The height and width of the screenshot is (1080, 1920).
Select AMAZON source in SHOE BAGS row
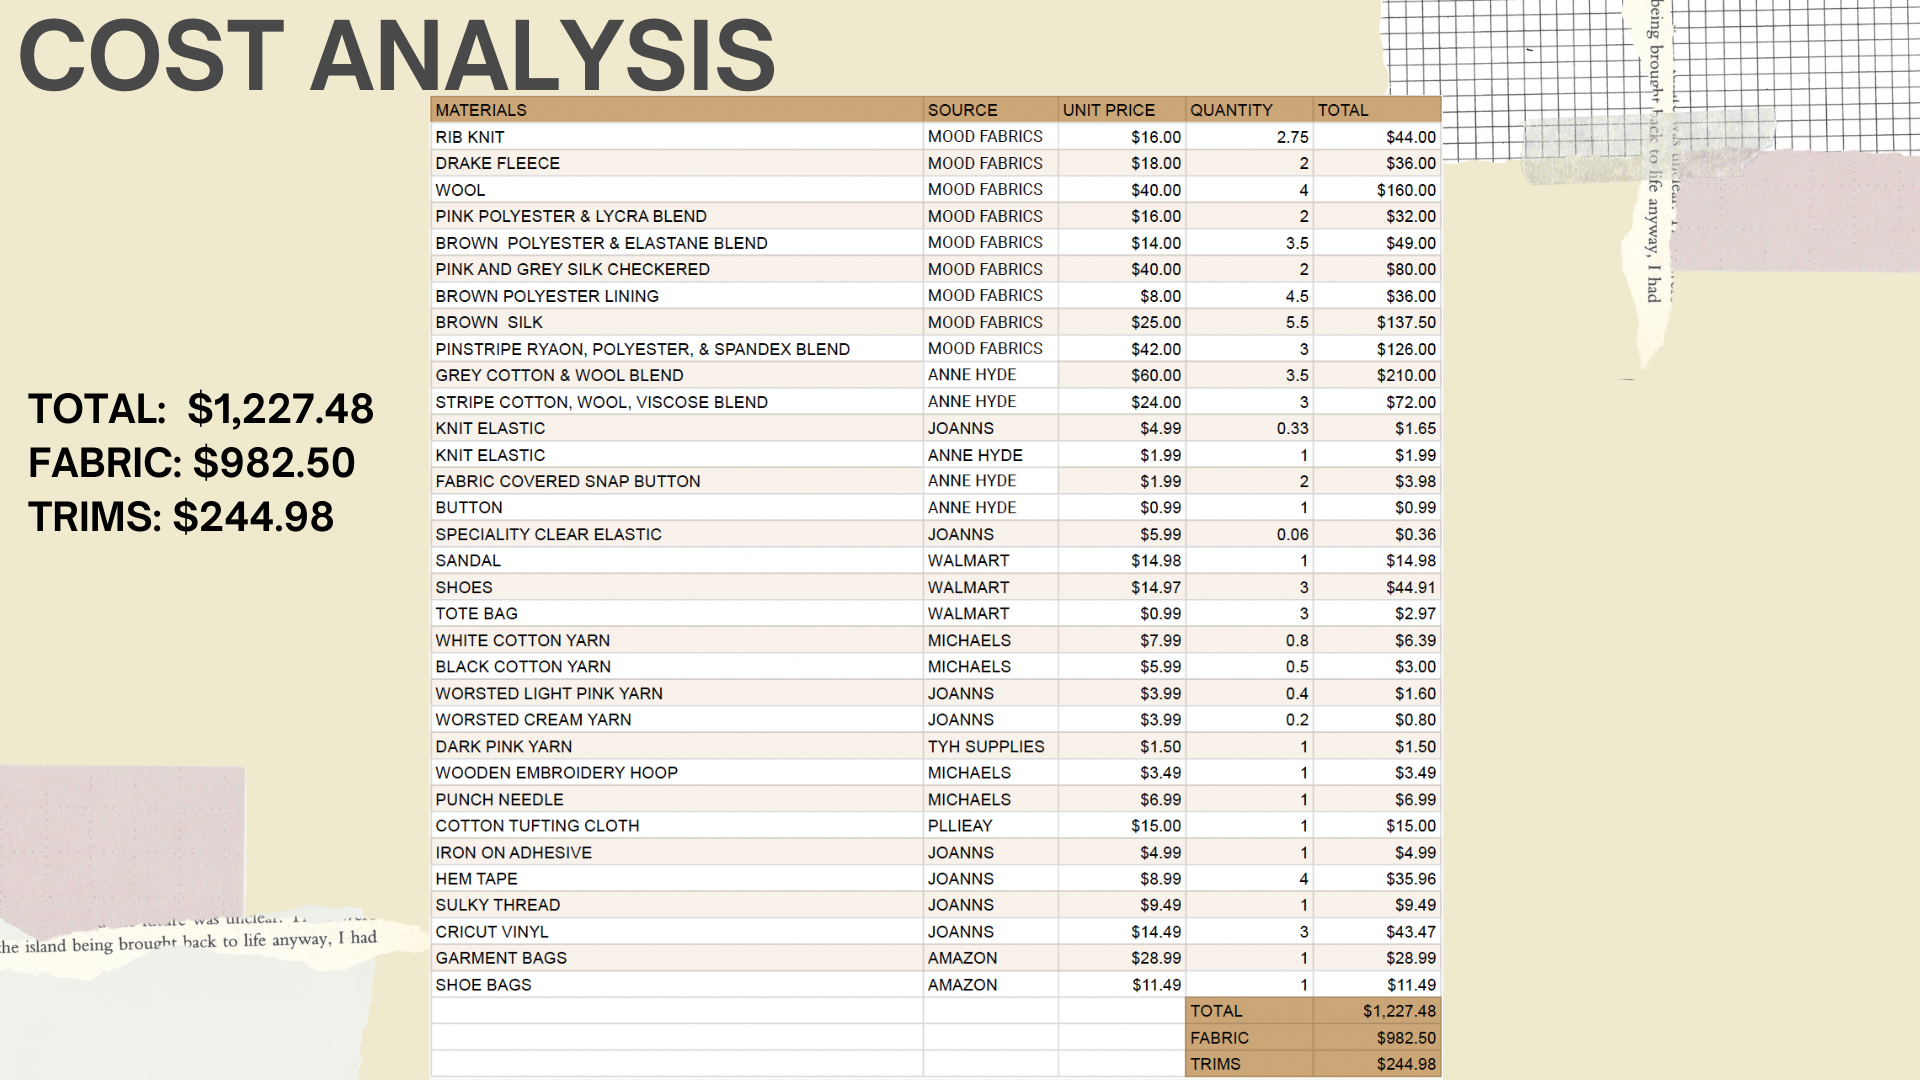click(x=990, y=985)
